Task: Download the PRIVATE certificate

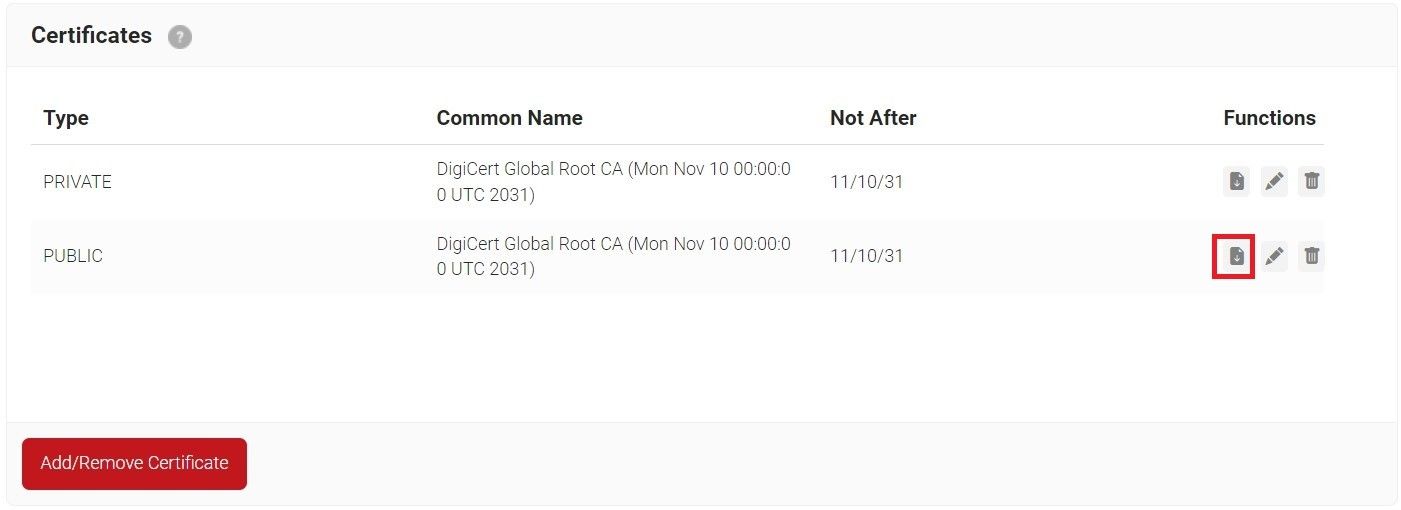Action: [x=1236, y=182]
